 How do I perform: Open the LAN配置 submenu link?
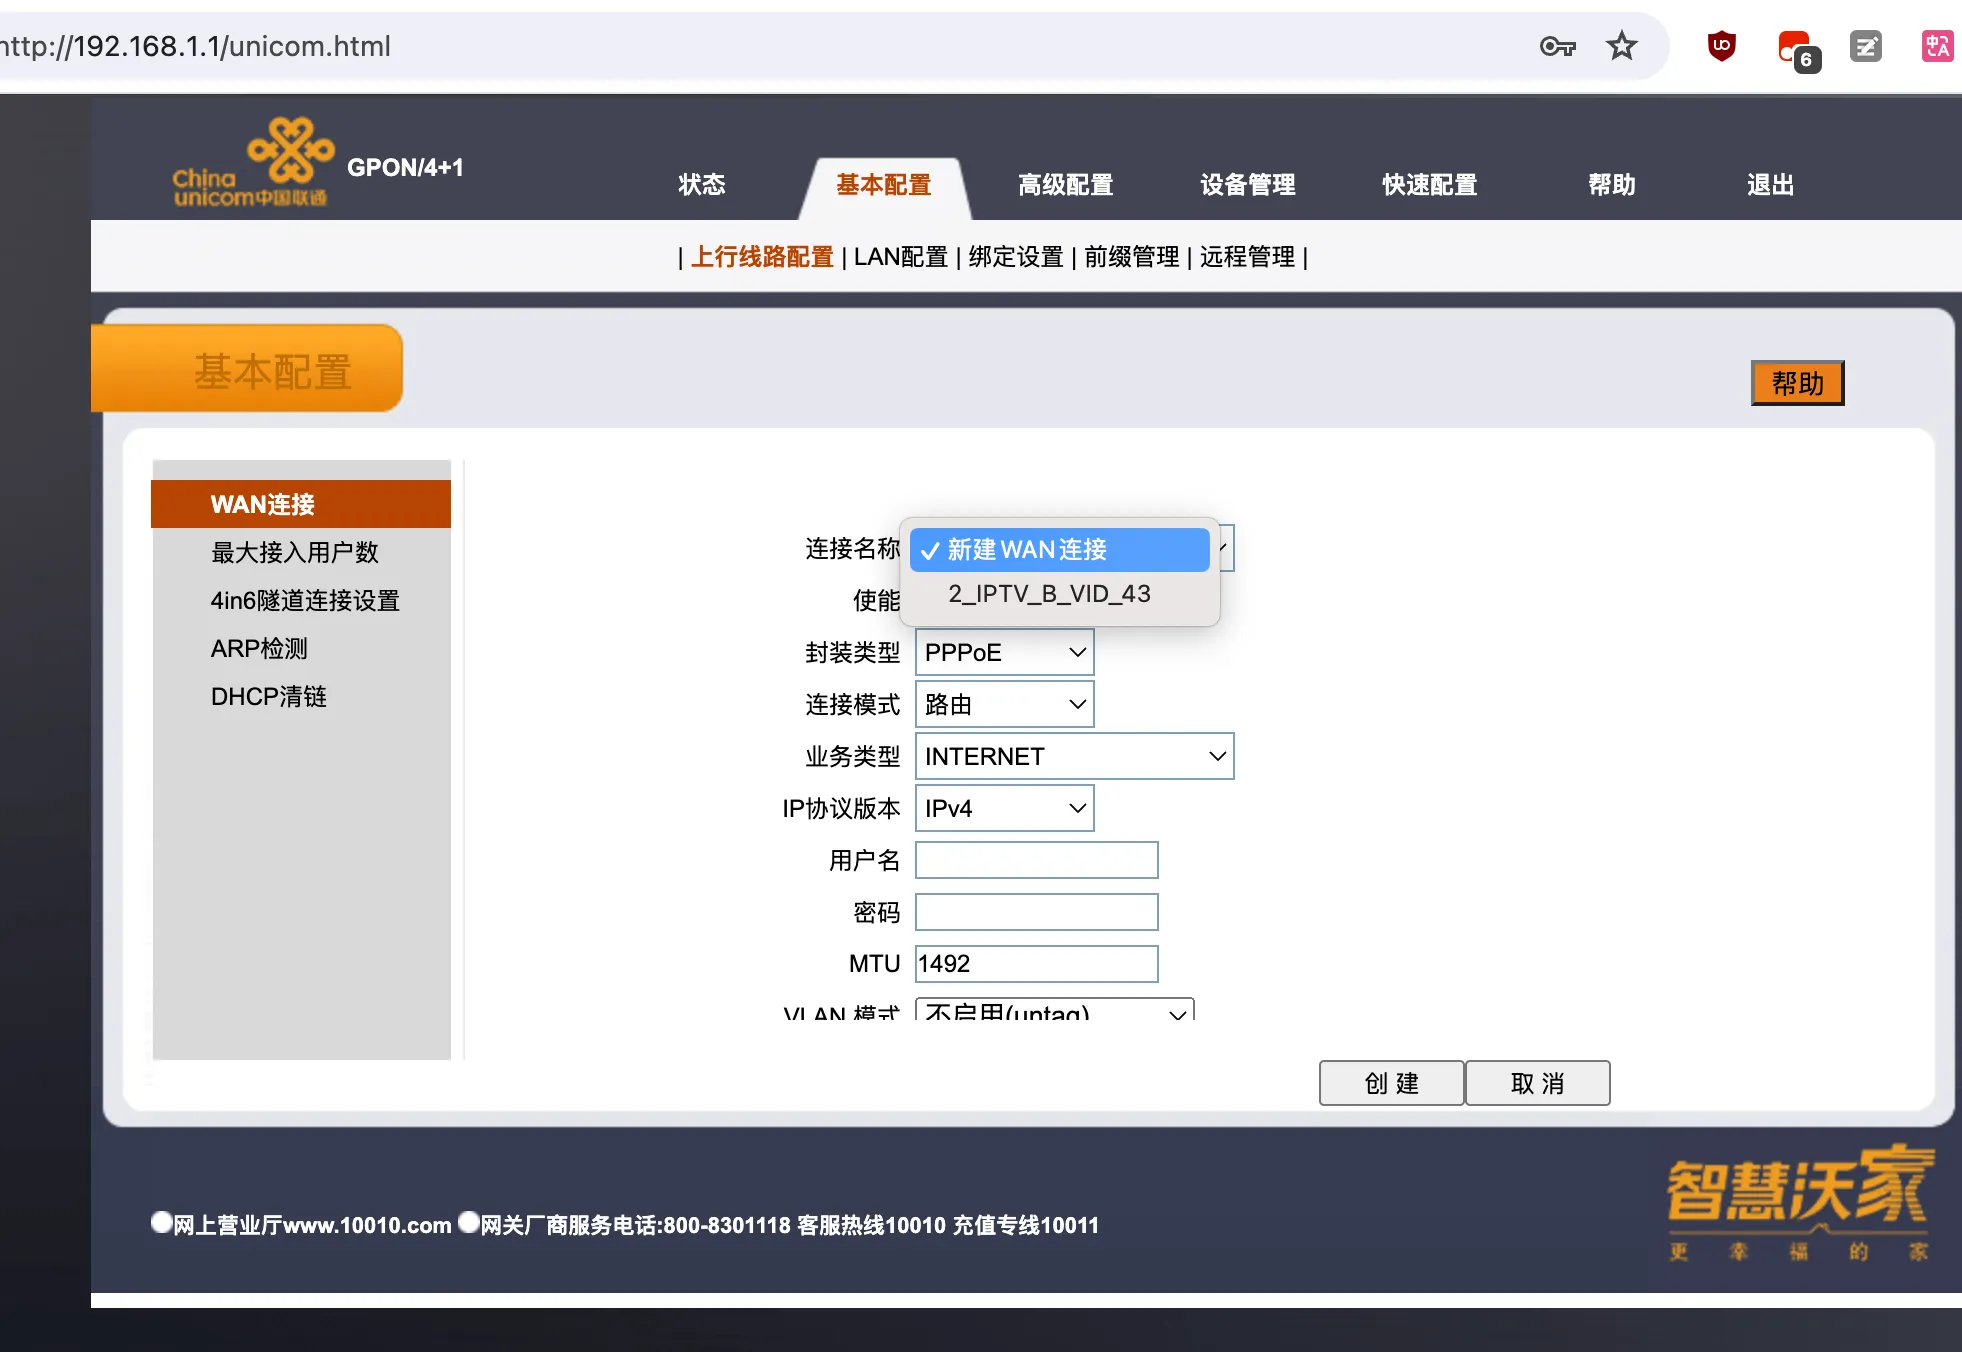pos(900,257)
